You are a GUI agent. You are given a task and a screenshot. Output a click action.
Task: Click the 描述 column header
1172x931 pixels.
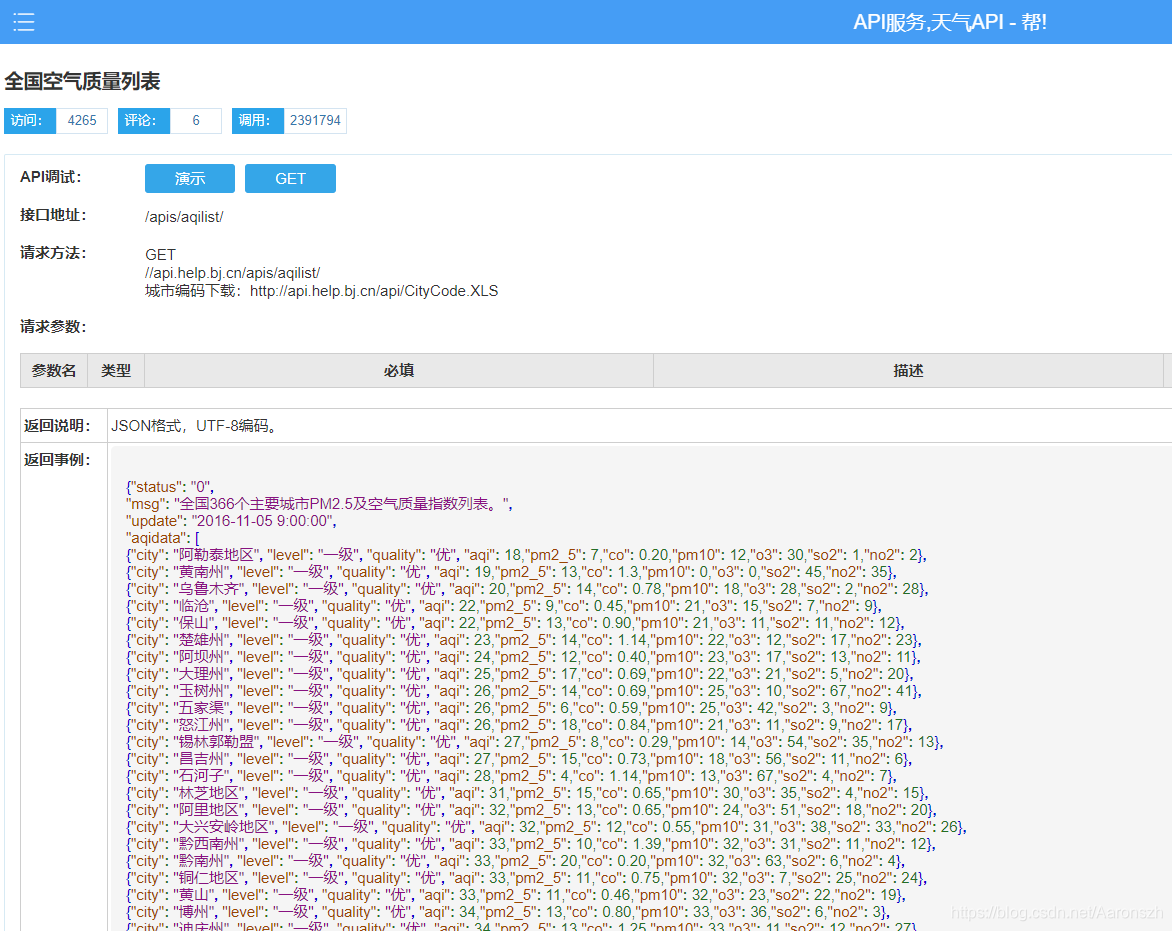pyautogui.click(x=908, y=371)
